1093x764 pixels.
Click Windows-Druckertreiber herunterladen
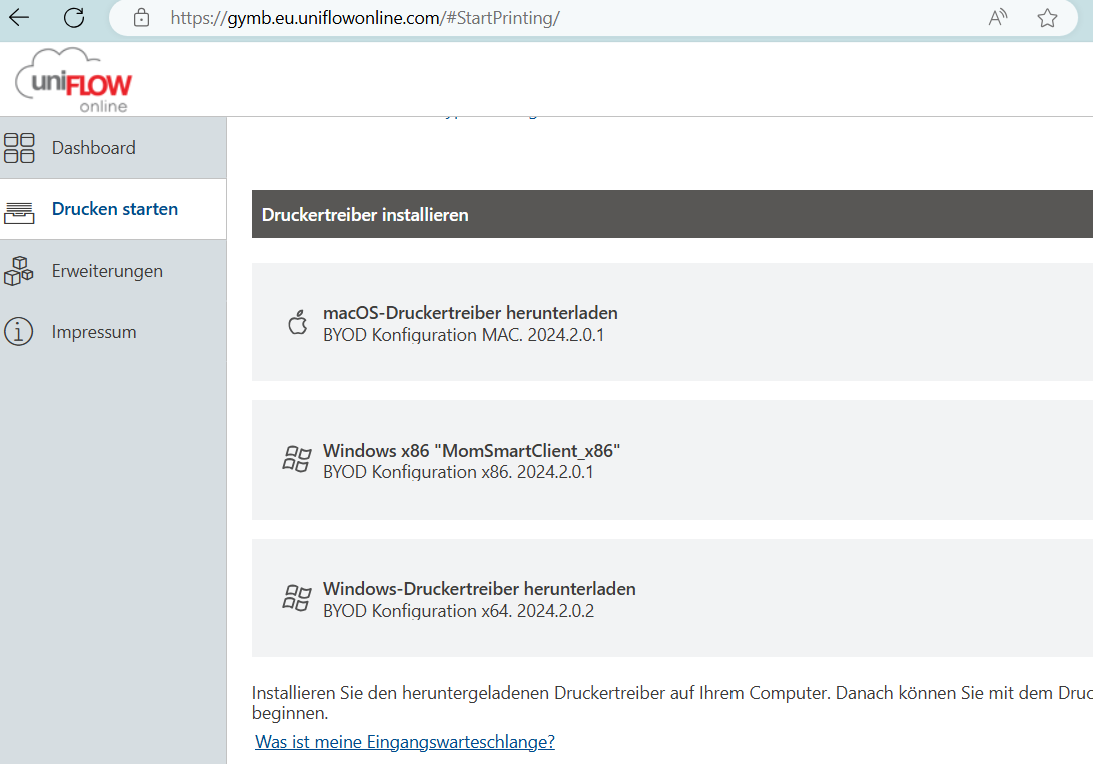coord(479,589)
